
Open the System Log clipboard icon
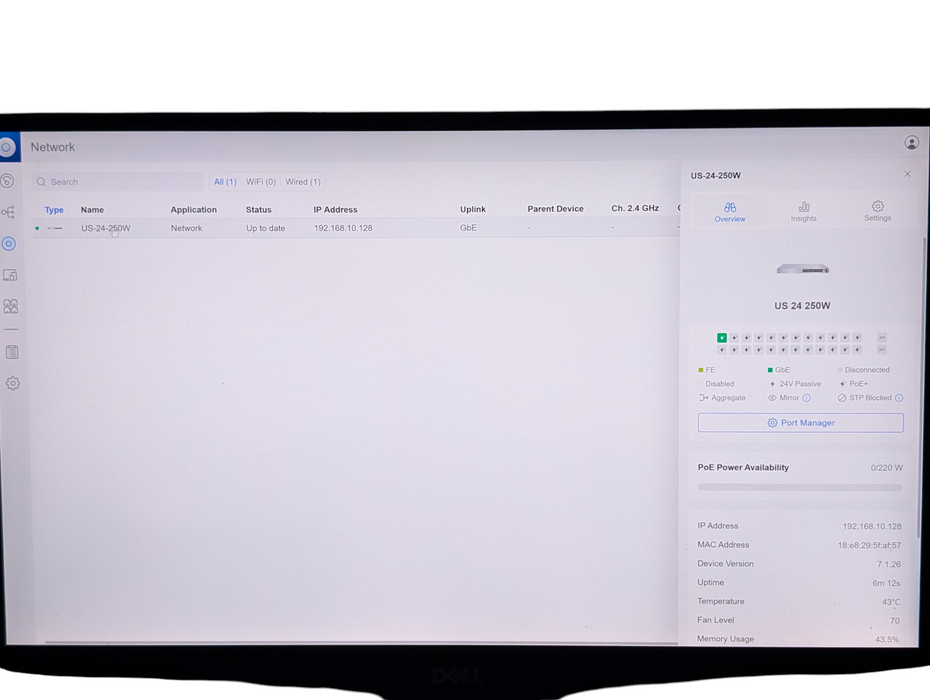(12, 352)
